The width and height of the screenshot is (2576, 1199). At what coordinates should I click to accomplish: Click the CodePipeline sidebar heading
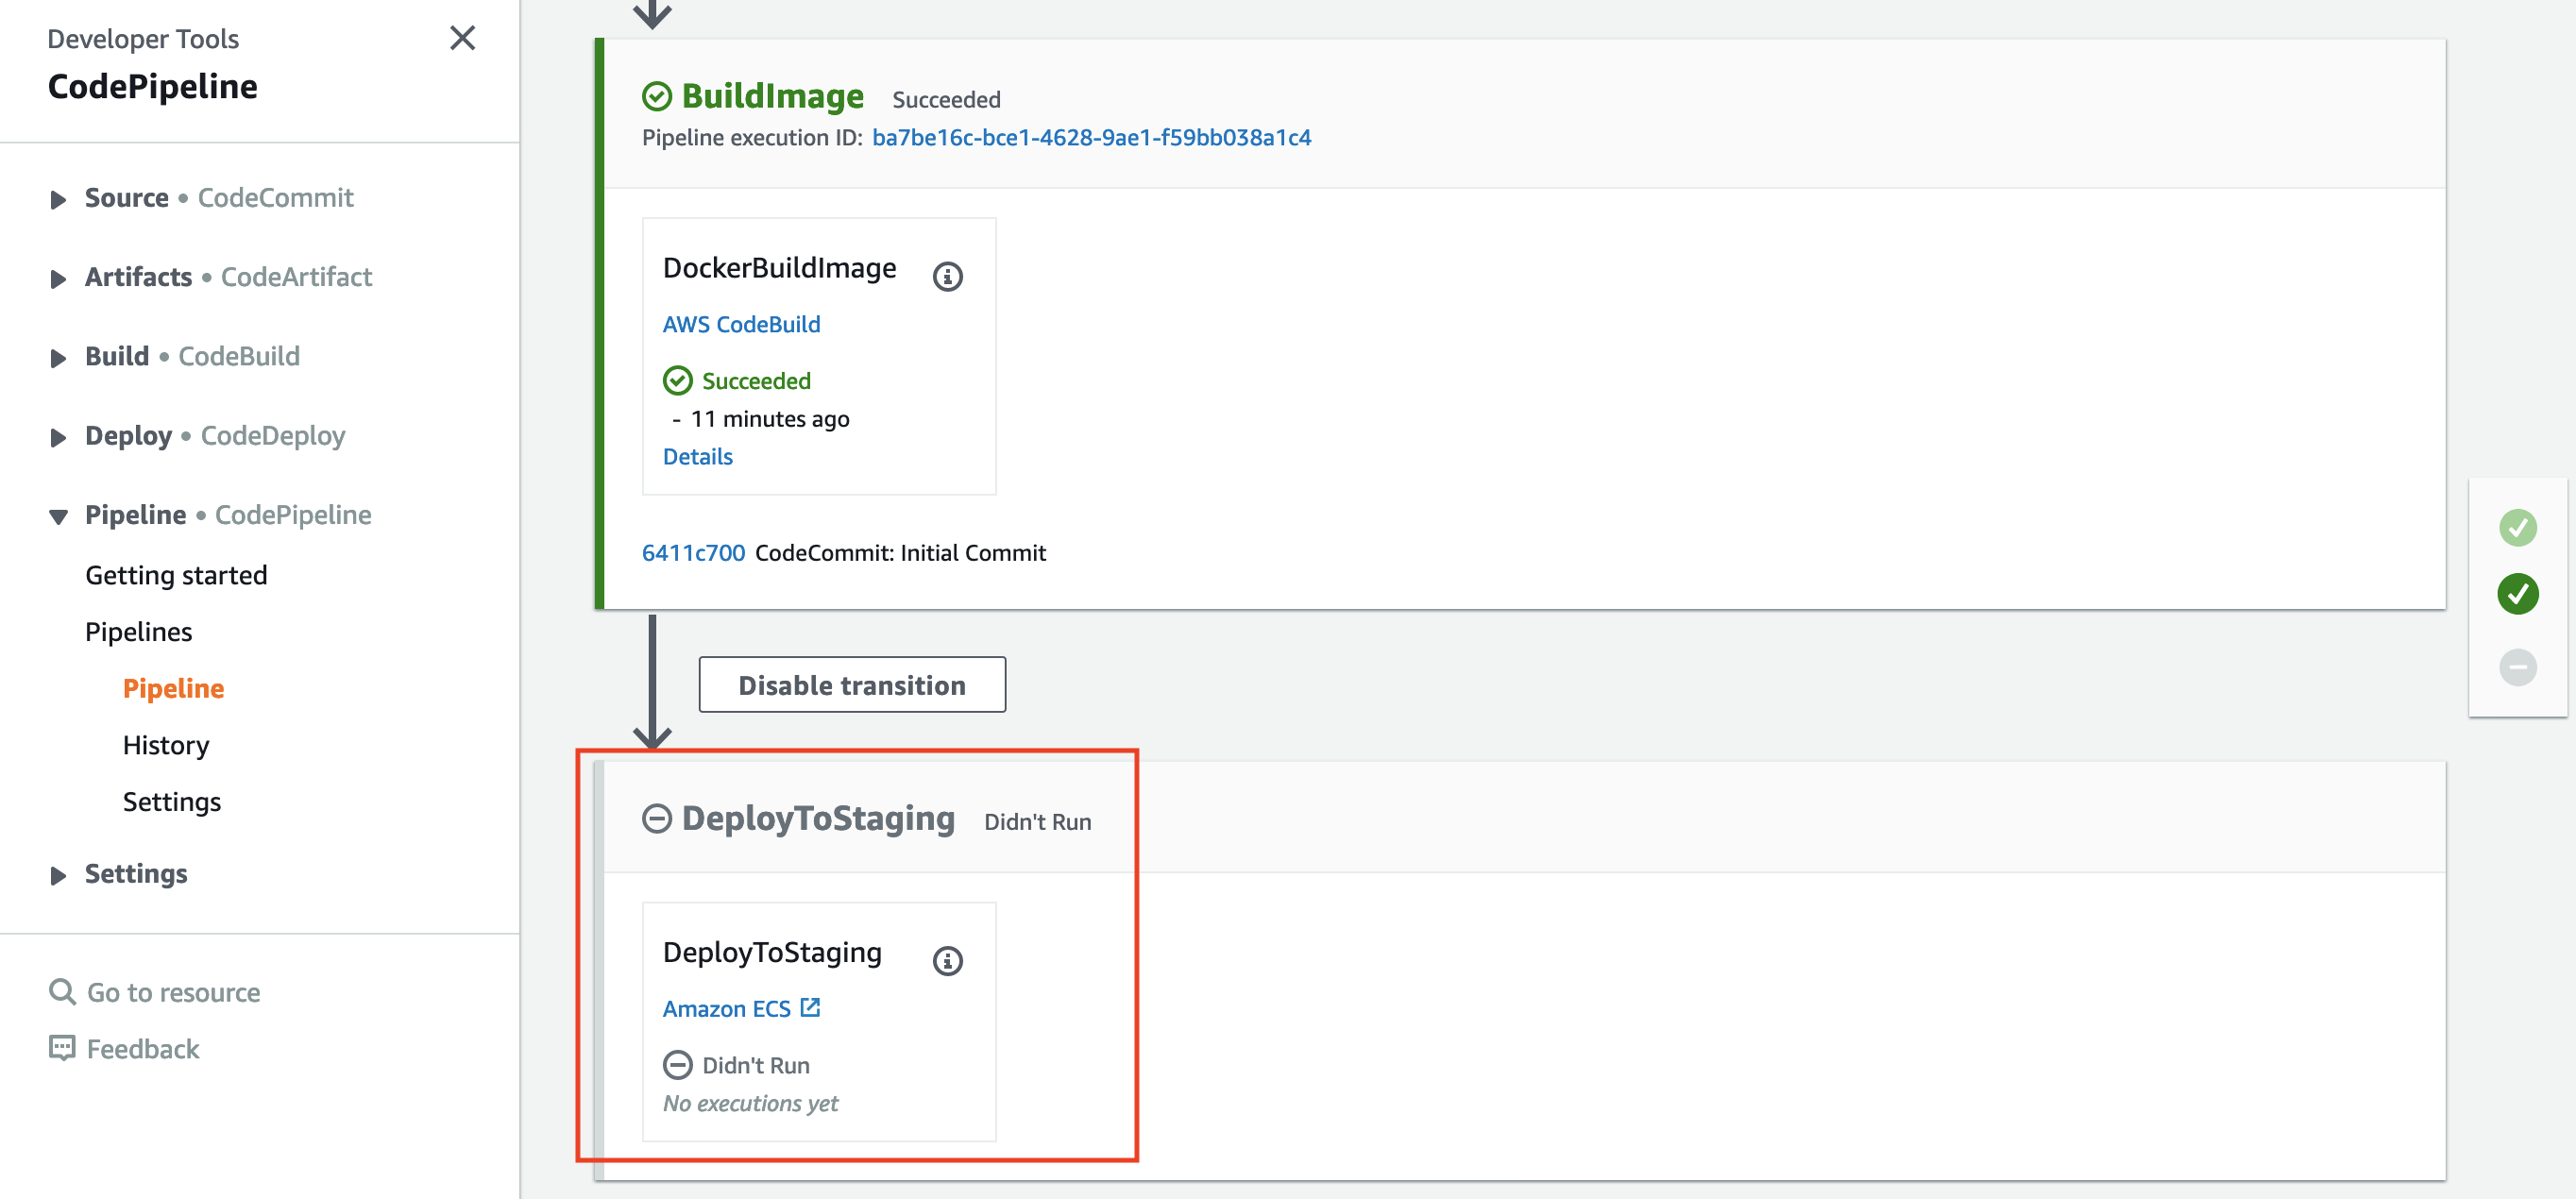point(152,87)
